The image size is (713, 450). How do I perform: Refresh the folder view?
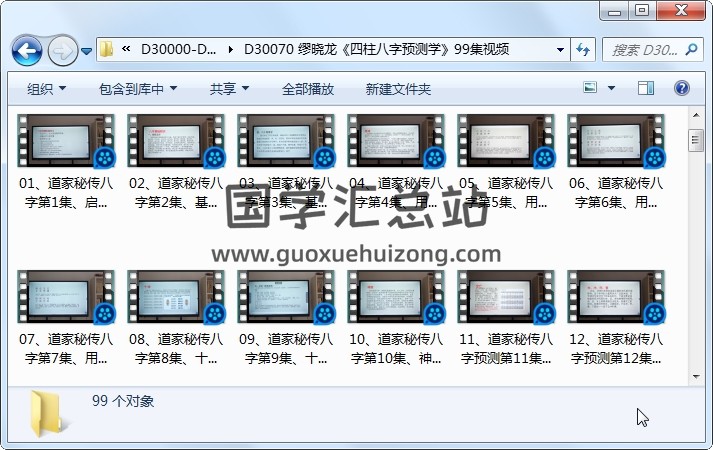tap(583, 50)
